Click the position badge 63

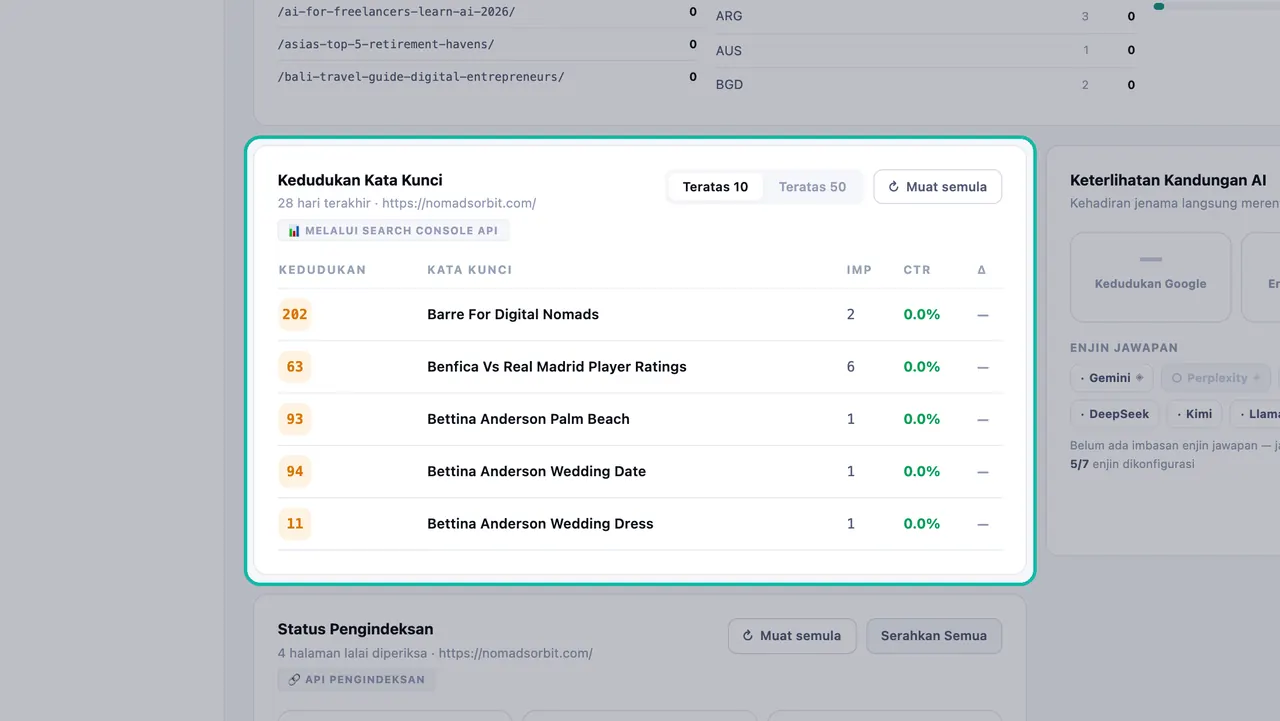(x=295, y=367)
